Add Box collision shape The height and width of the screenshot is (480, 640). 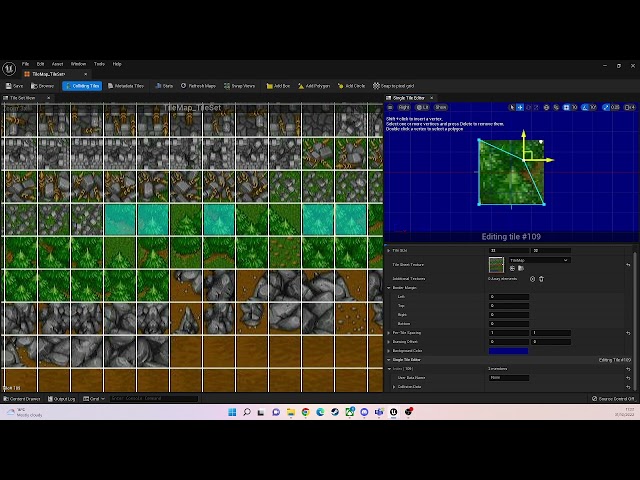pyautogui.click(x=278, y=86)
